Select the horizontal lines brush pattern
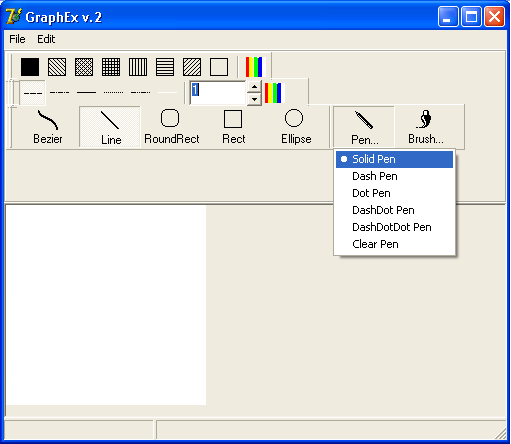Viewport: 511px width, 444px height. 165,67
